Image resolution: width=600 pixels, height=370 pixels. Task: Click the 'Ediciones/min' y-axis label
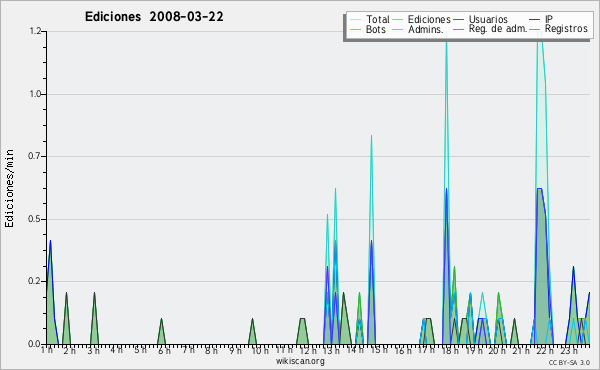pos(9,188)
